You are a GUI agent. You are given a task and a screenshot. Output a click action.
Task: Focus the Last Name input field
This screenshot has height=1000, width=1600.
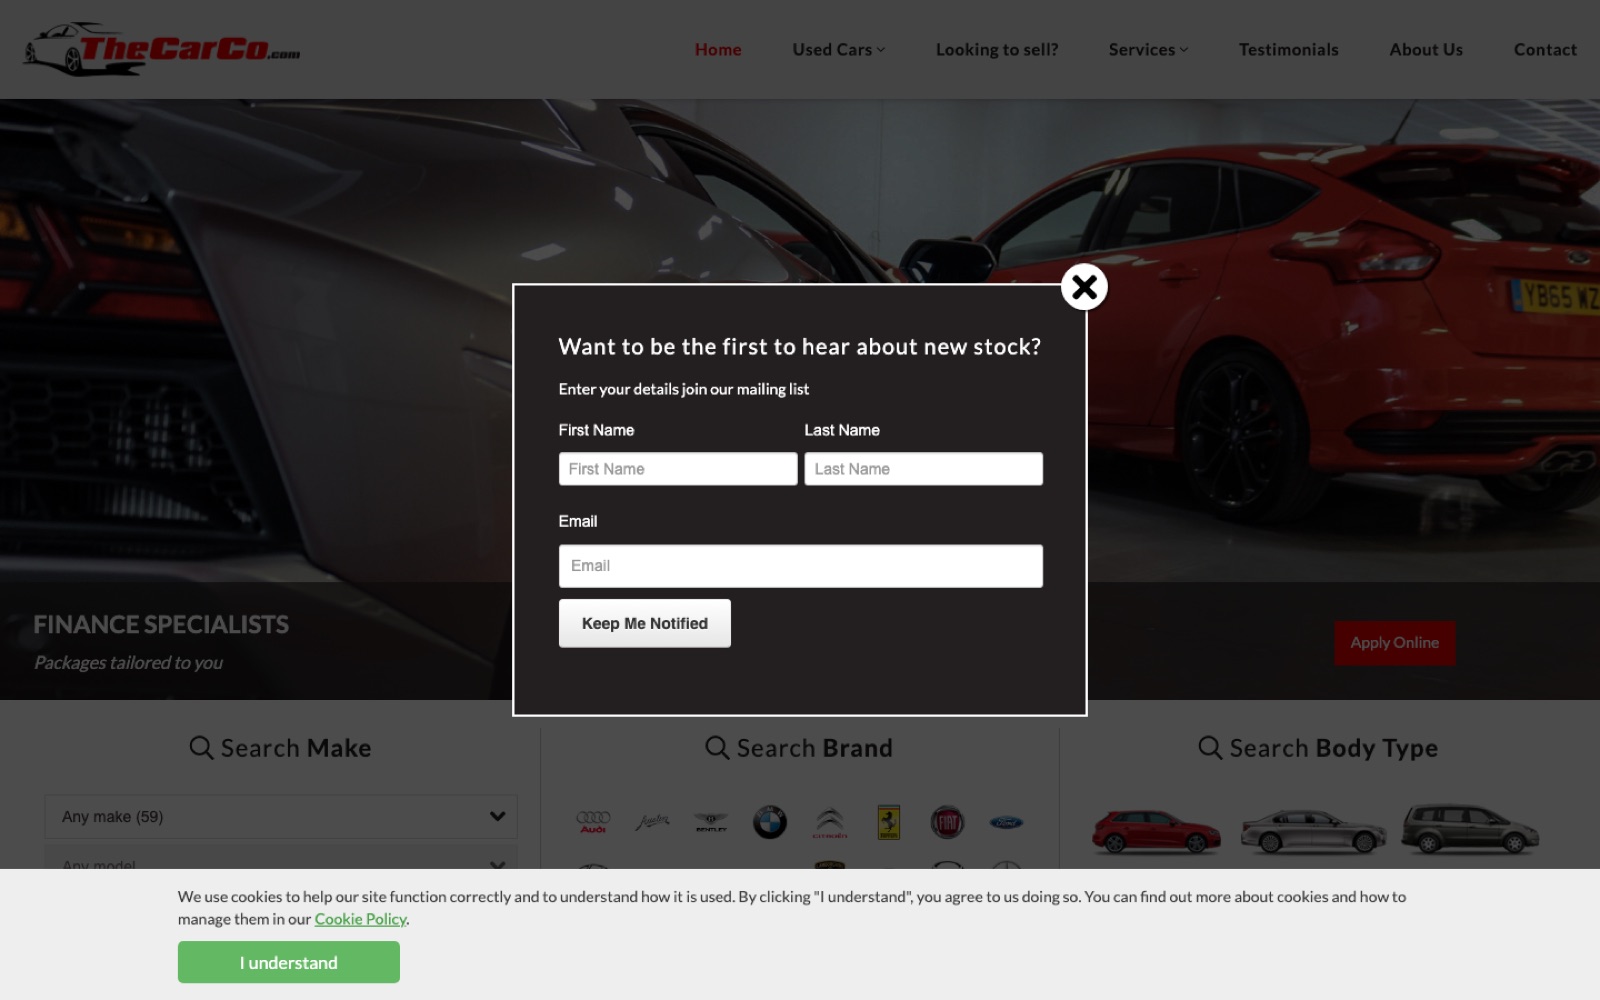point(924,469)
